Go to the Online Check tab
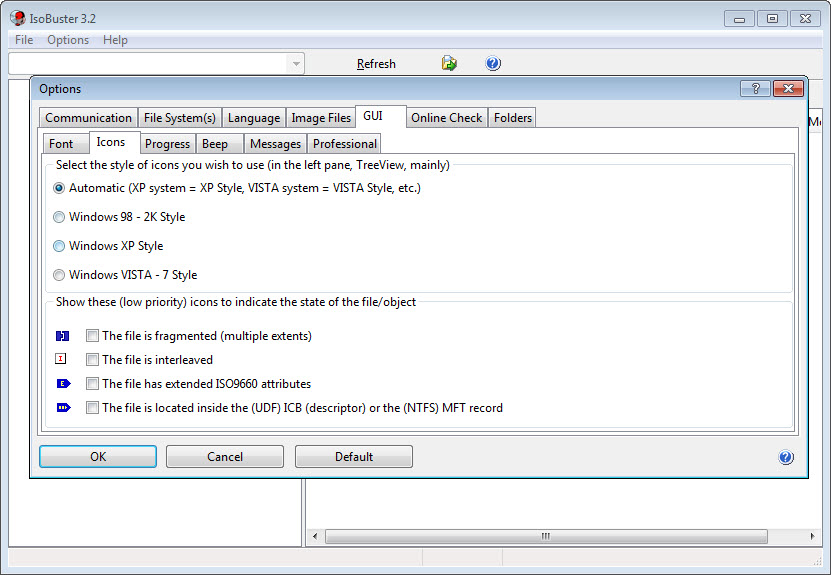This screenshot has width=831, height=575. tap(447, 118)
